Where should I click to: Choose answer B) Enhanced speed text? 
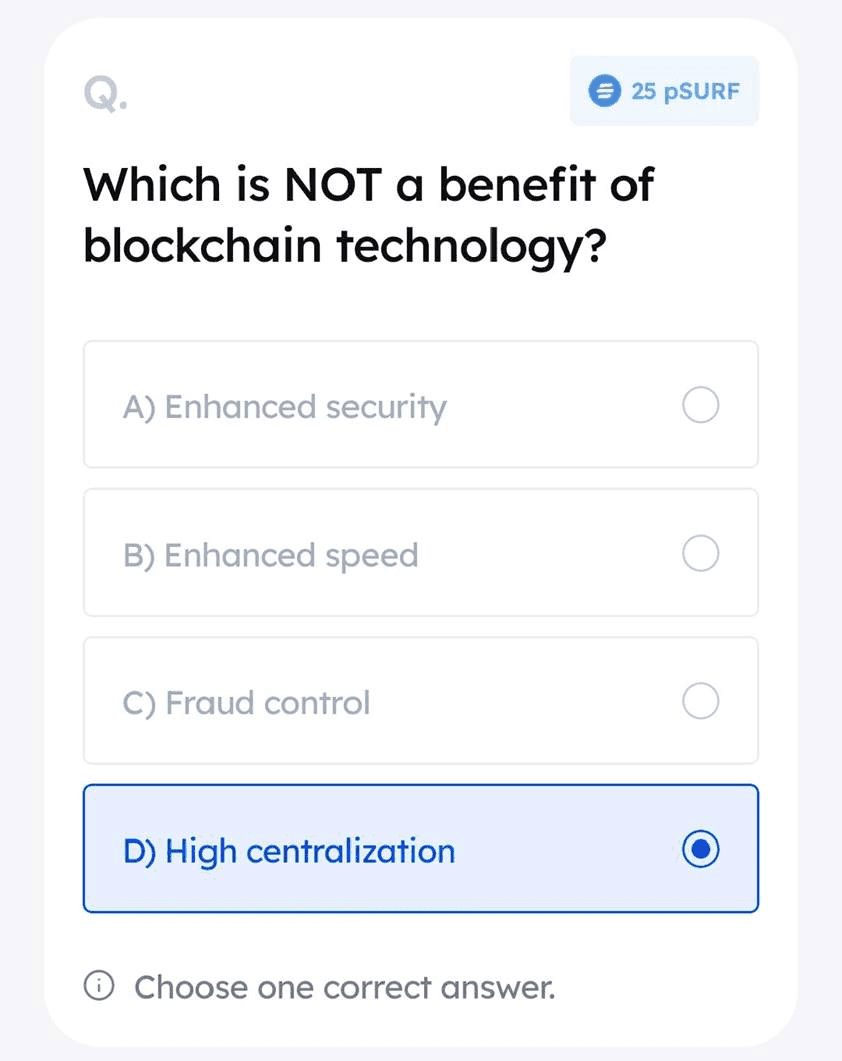coord(271,556)
